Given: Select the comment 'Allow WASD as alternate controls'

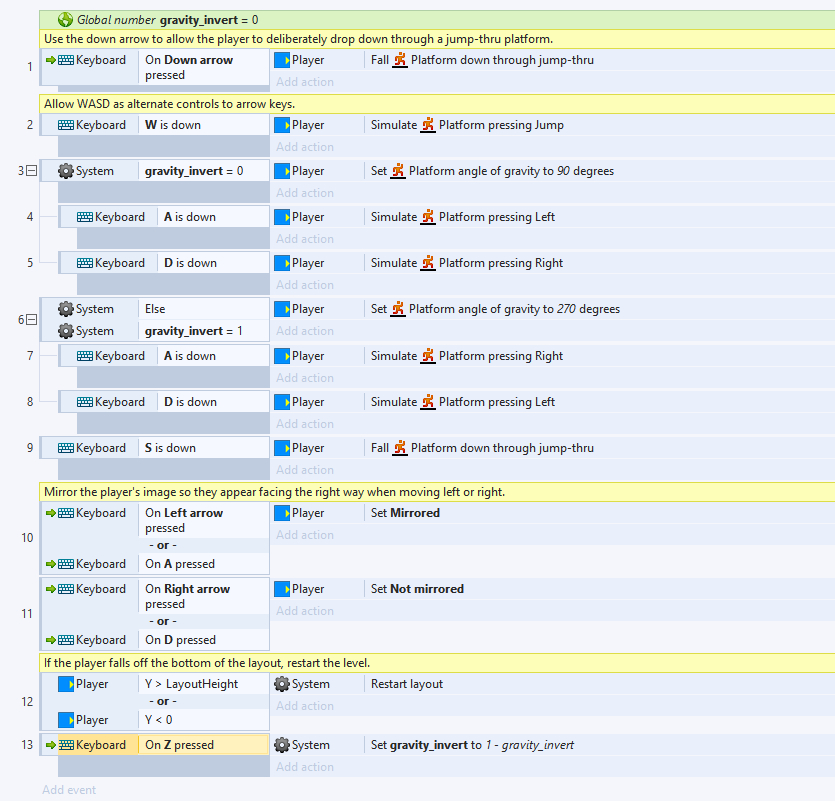Looking at the screenshot, I should 437,104.
